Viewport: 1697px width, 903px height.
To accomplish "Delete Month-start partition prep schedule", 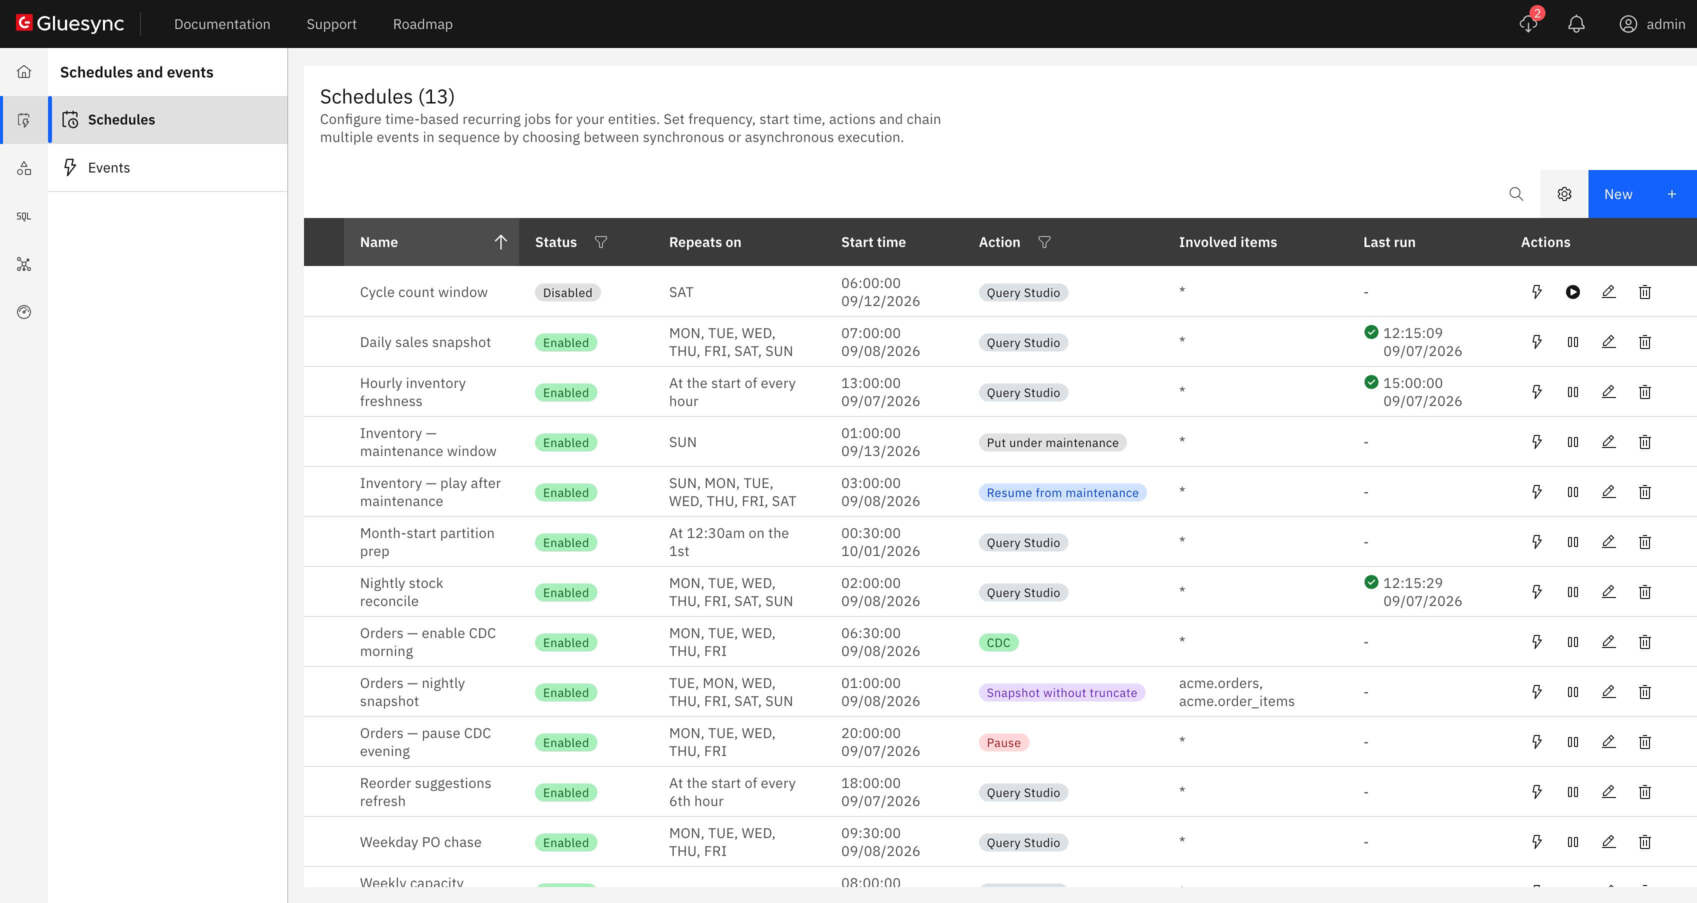I will click(x=1645, y=542).
